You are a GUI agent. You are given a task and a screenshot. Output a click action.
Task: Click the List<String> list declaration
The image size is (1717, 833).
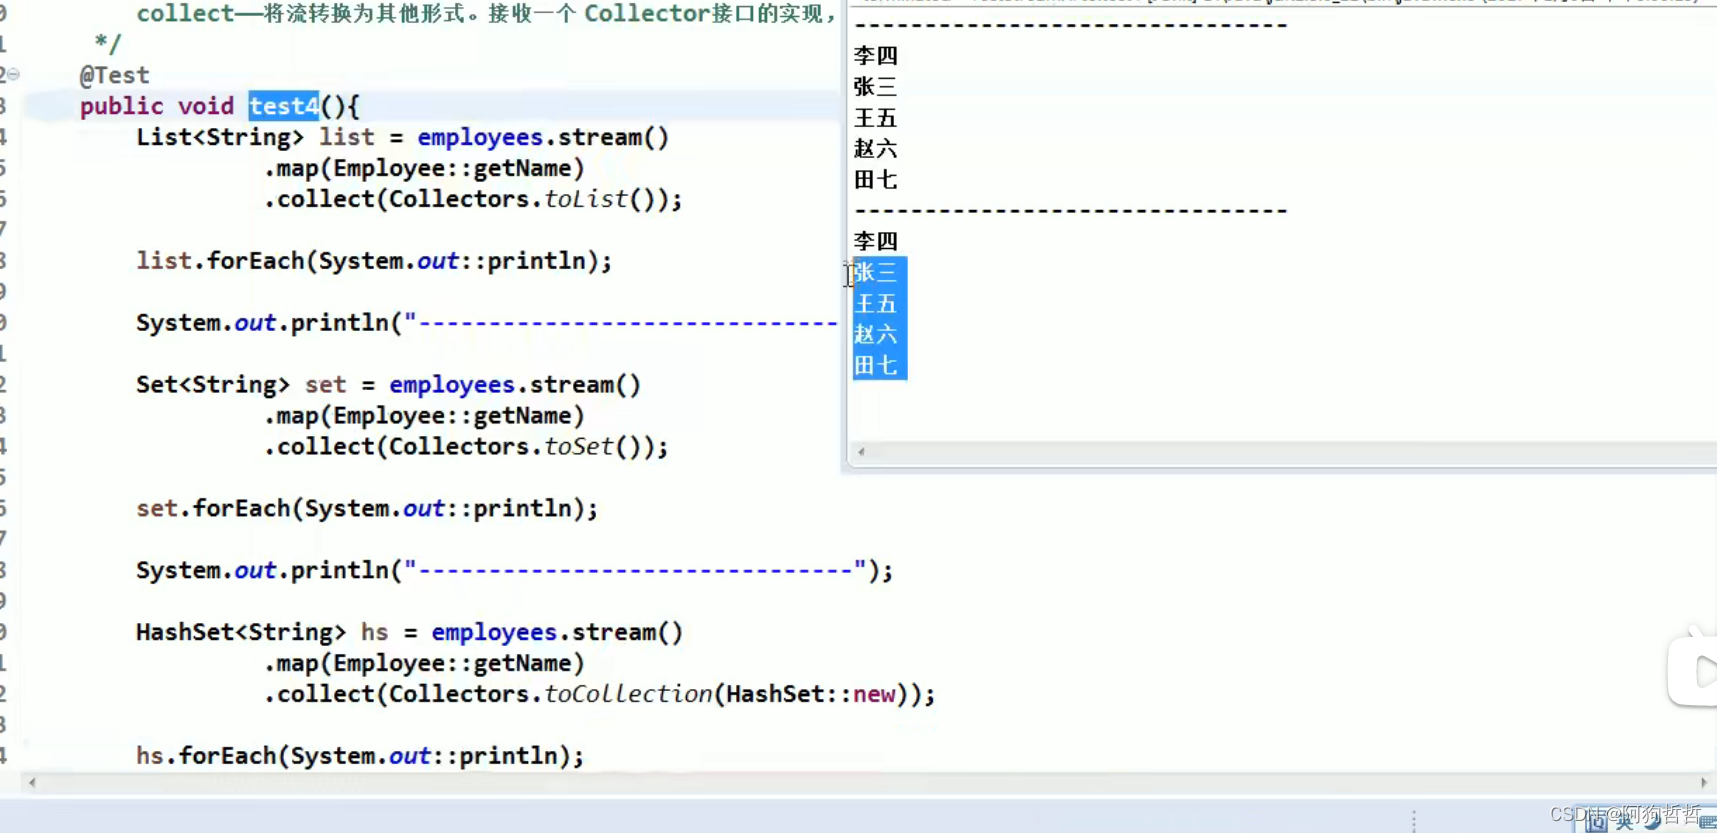(403, 137)
